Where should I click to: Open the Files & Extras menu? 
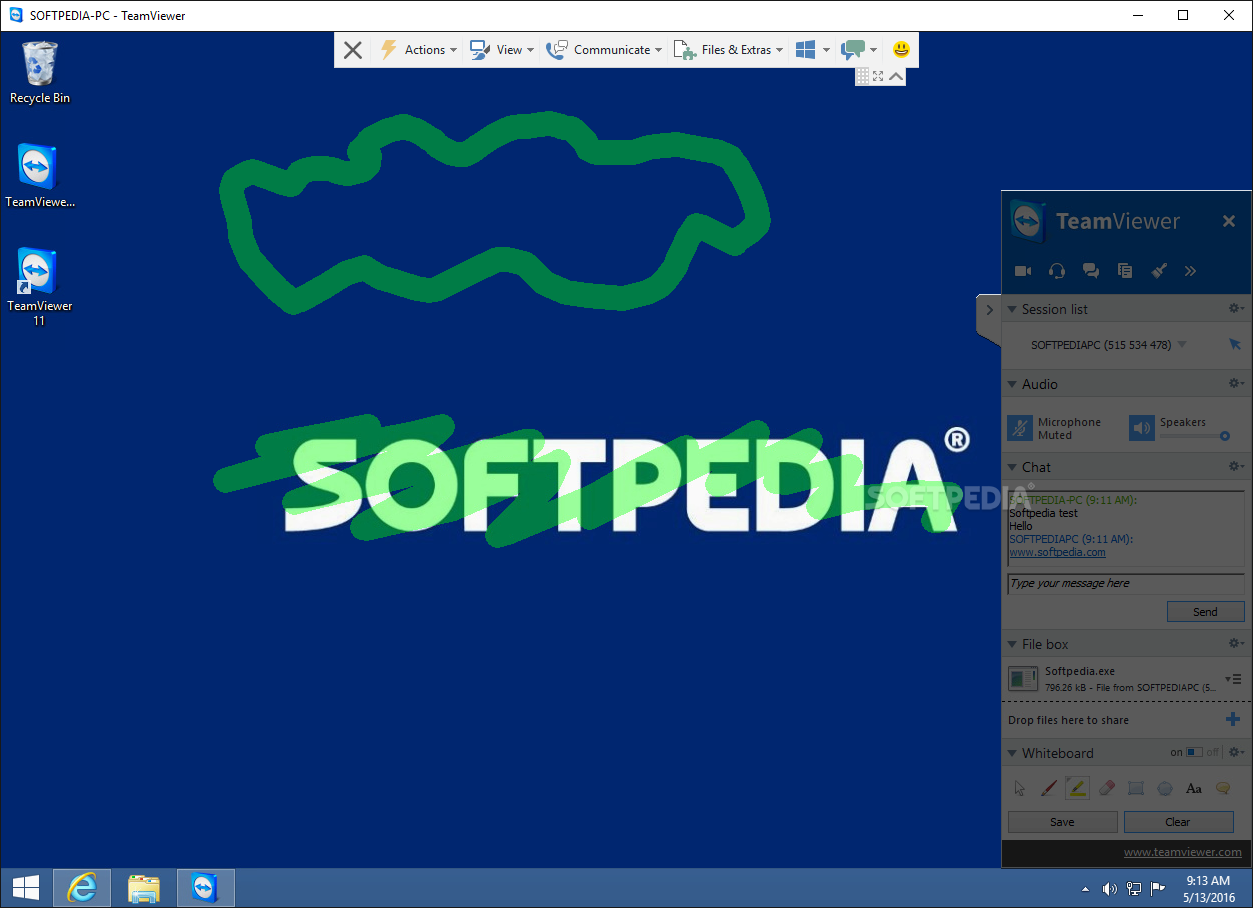[x=728, y=50]
